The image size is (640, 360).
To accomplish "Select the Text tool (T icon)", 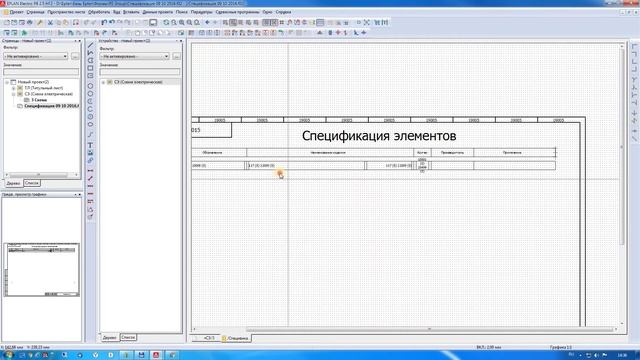I will 90,145.
